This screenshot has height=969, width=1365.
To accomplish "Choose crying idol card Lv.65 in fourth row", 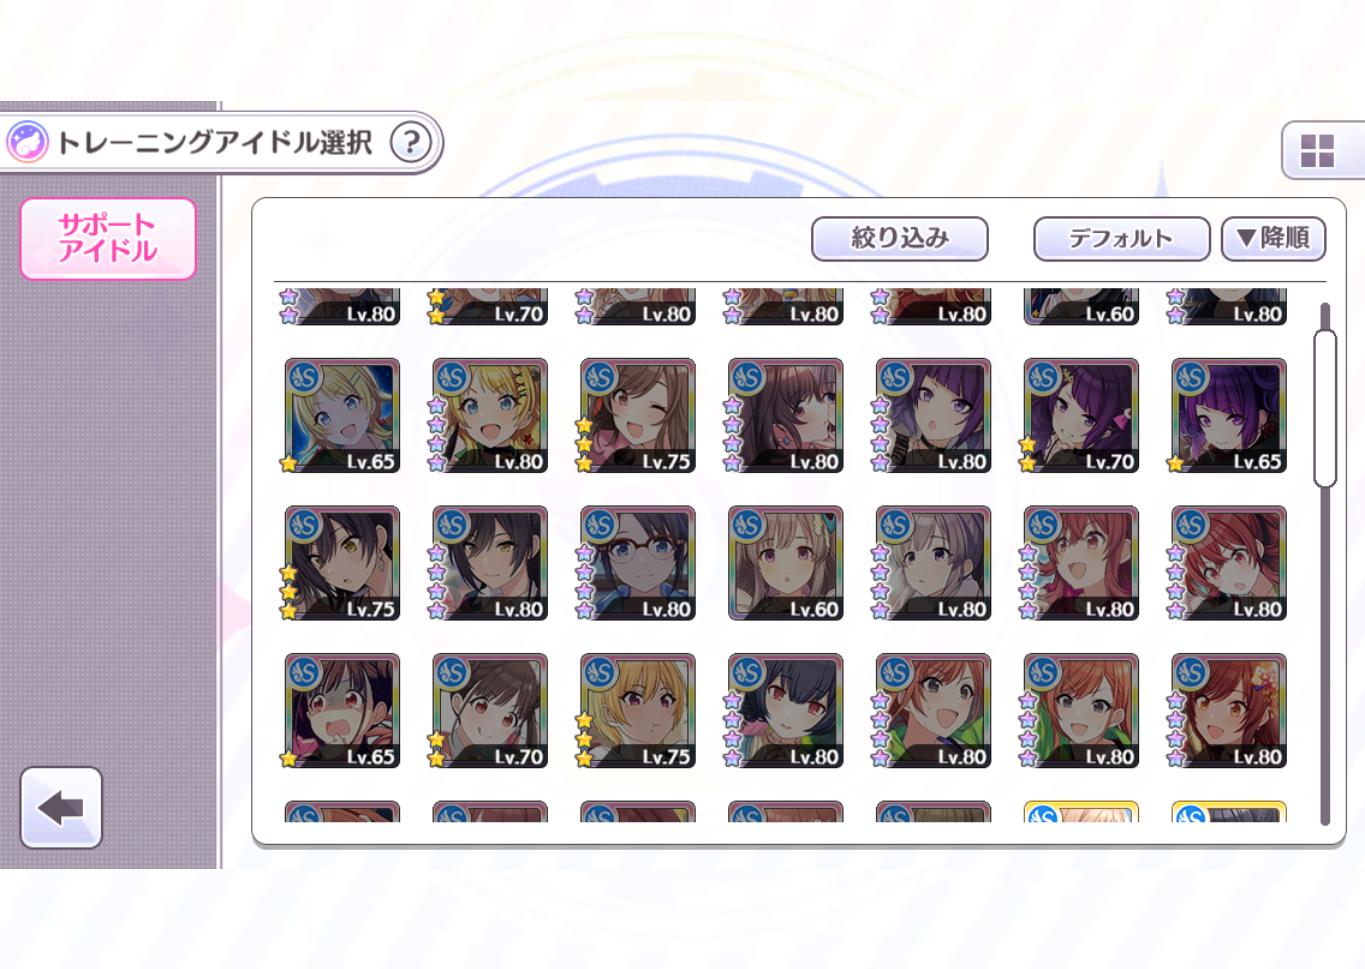I will (x=342, y=711).
